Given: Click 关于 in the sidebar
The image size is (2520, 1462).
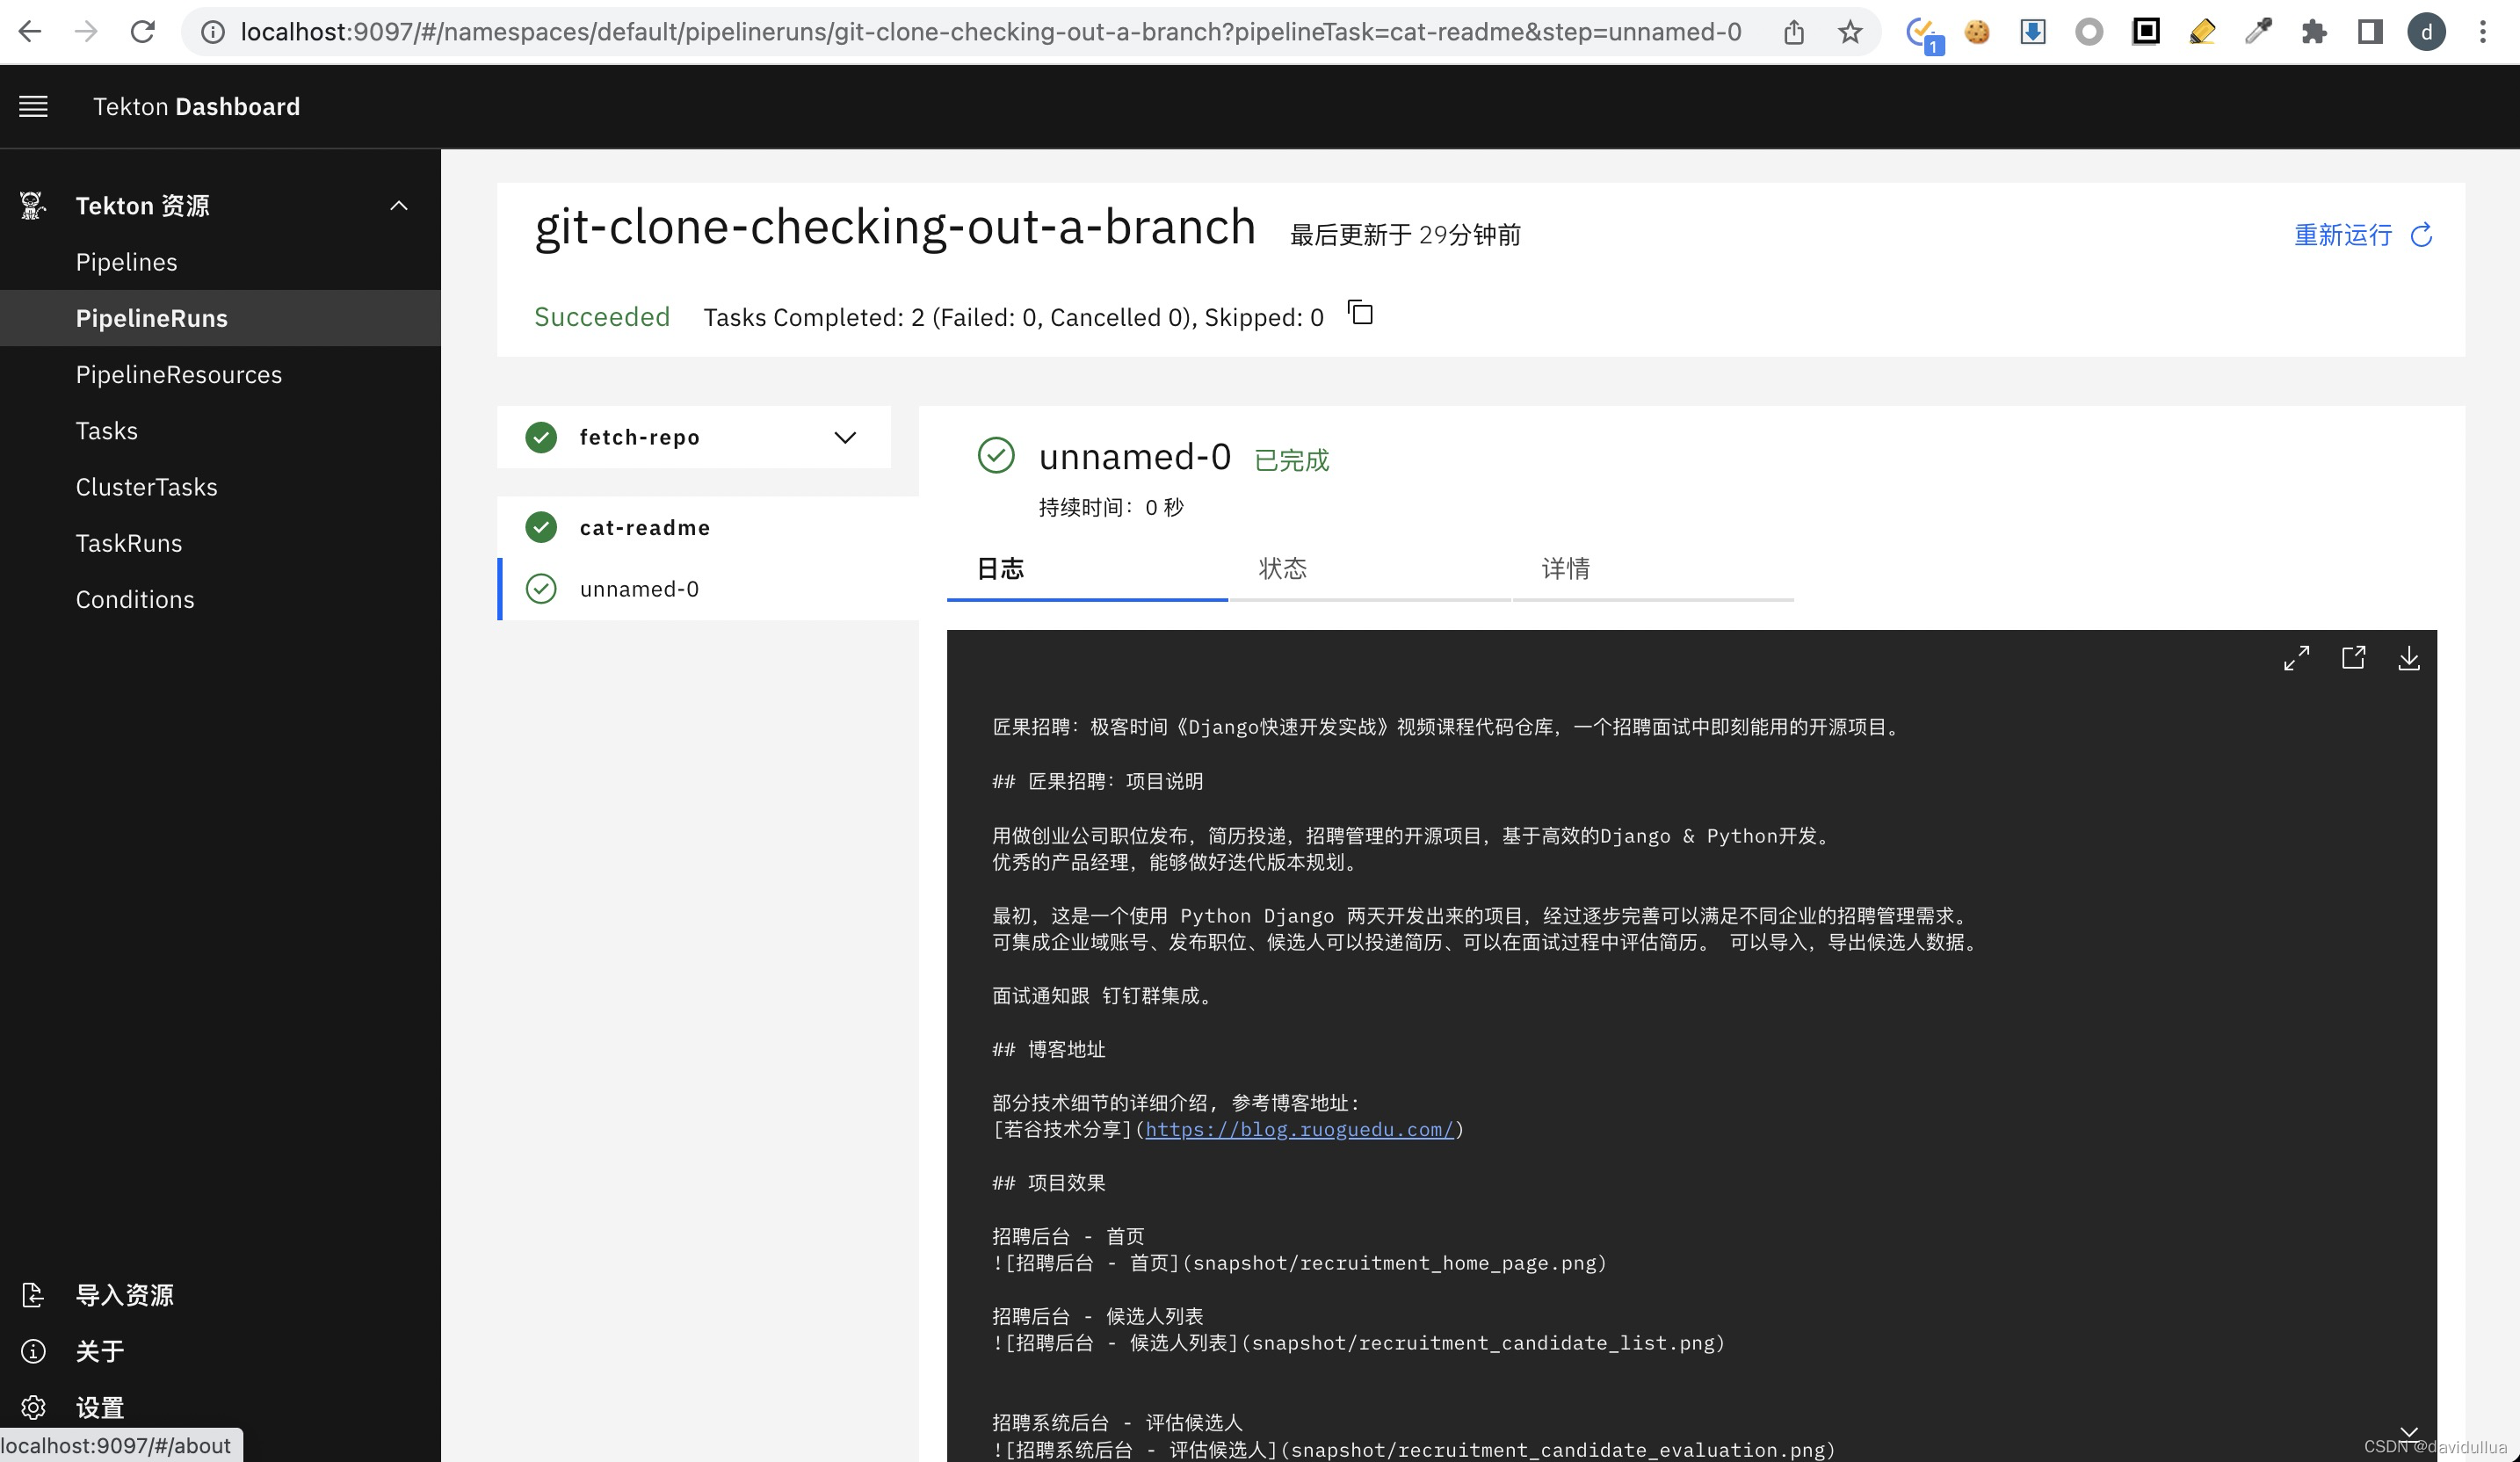Looking at the screenshot, I should tap(100, 1351).
